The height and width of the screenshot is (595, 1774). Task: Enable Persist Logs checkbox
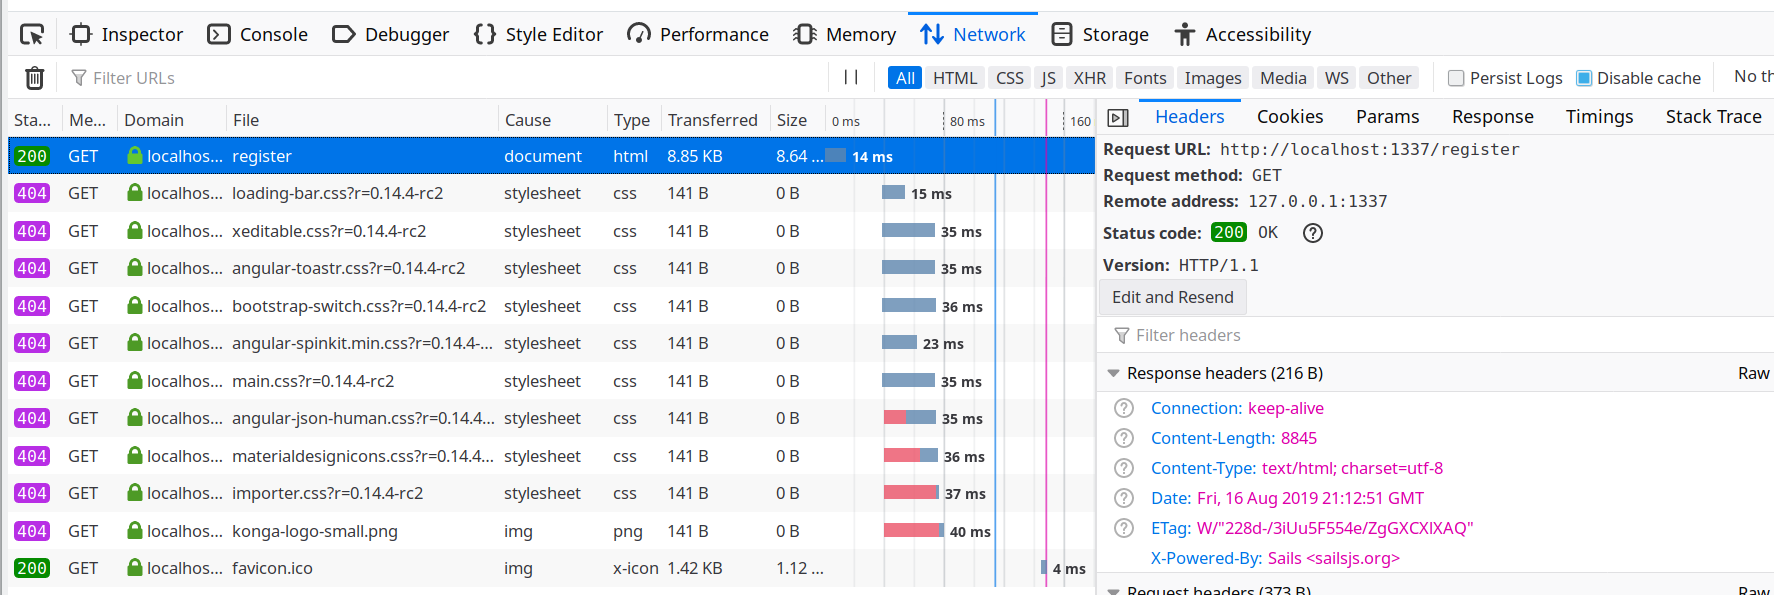tap(1456, 78)
